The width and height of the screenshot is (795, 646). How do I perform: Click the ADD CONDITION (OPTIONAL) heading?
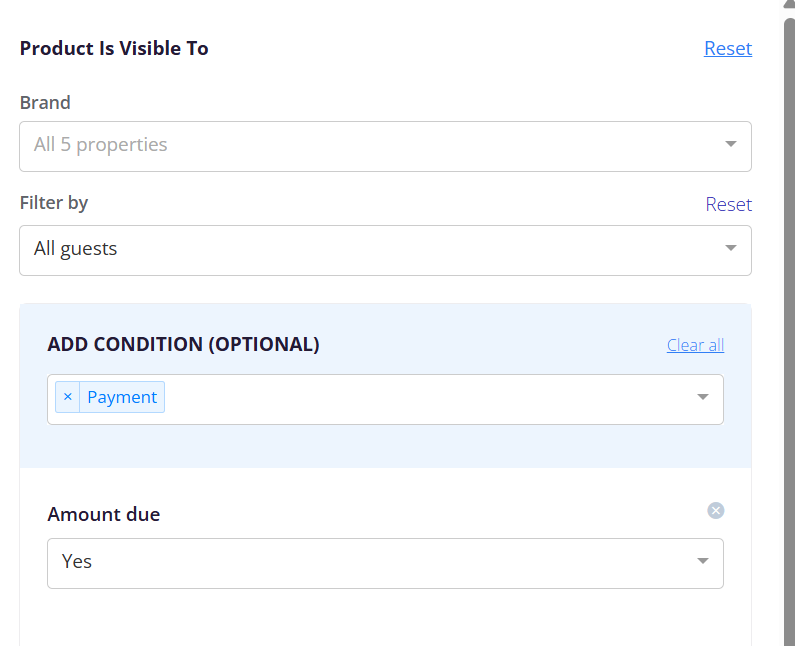pos(184,344)
